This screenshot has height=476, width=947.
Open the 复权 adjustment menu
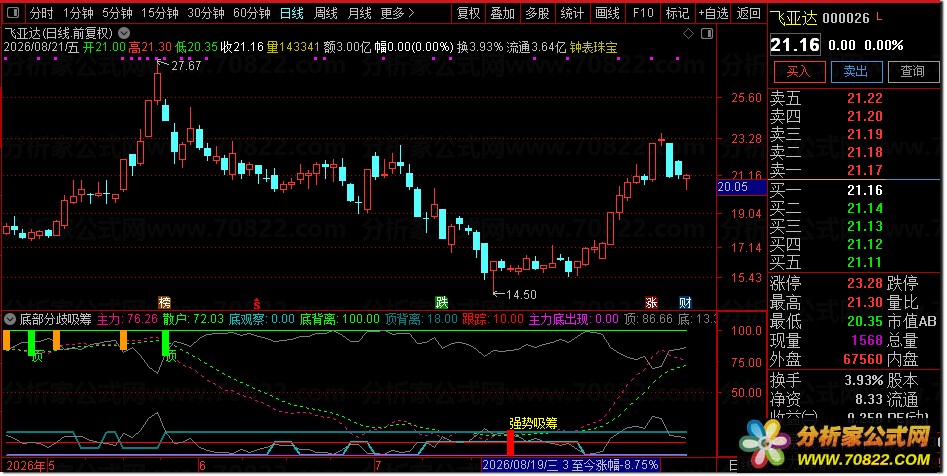tap(468, 13)
